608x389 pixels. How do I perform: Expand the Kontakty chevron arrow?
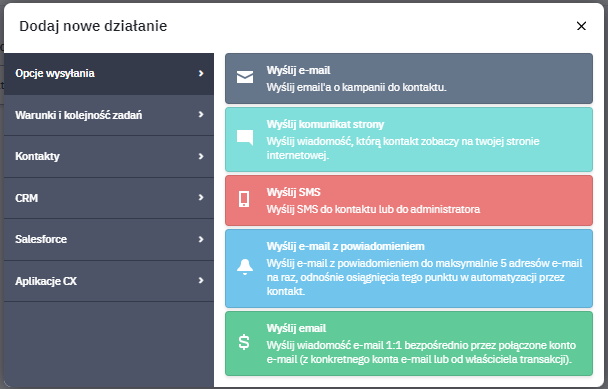point(201,156)
